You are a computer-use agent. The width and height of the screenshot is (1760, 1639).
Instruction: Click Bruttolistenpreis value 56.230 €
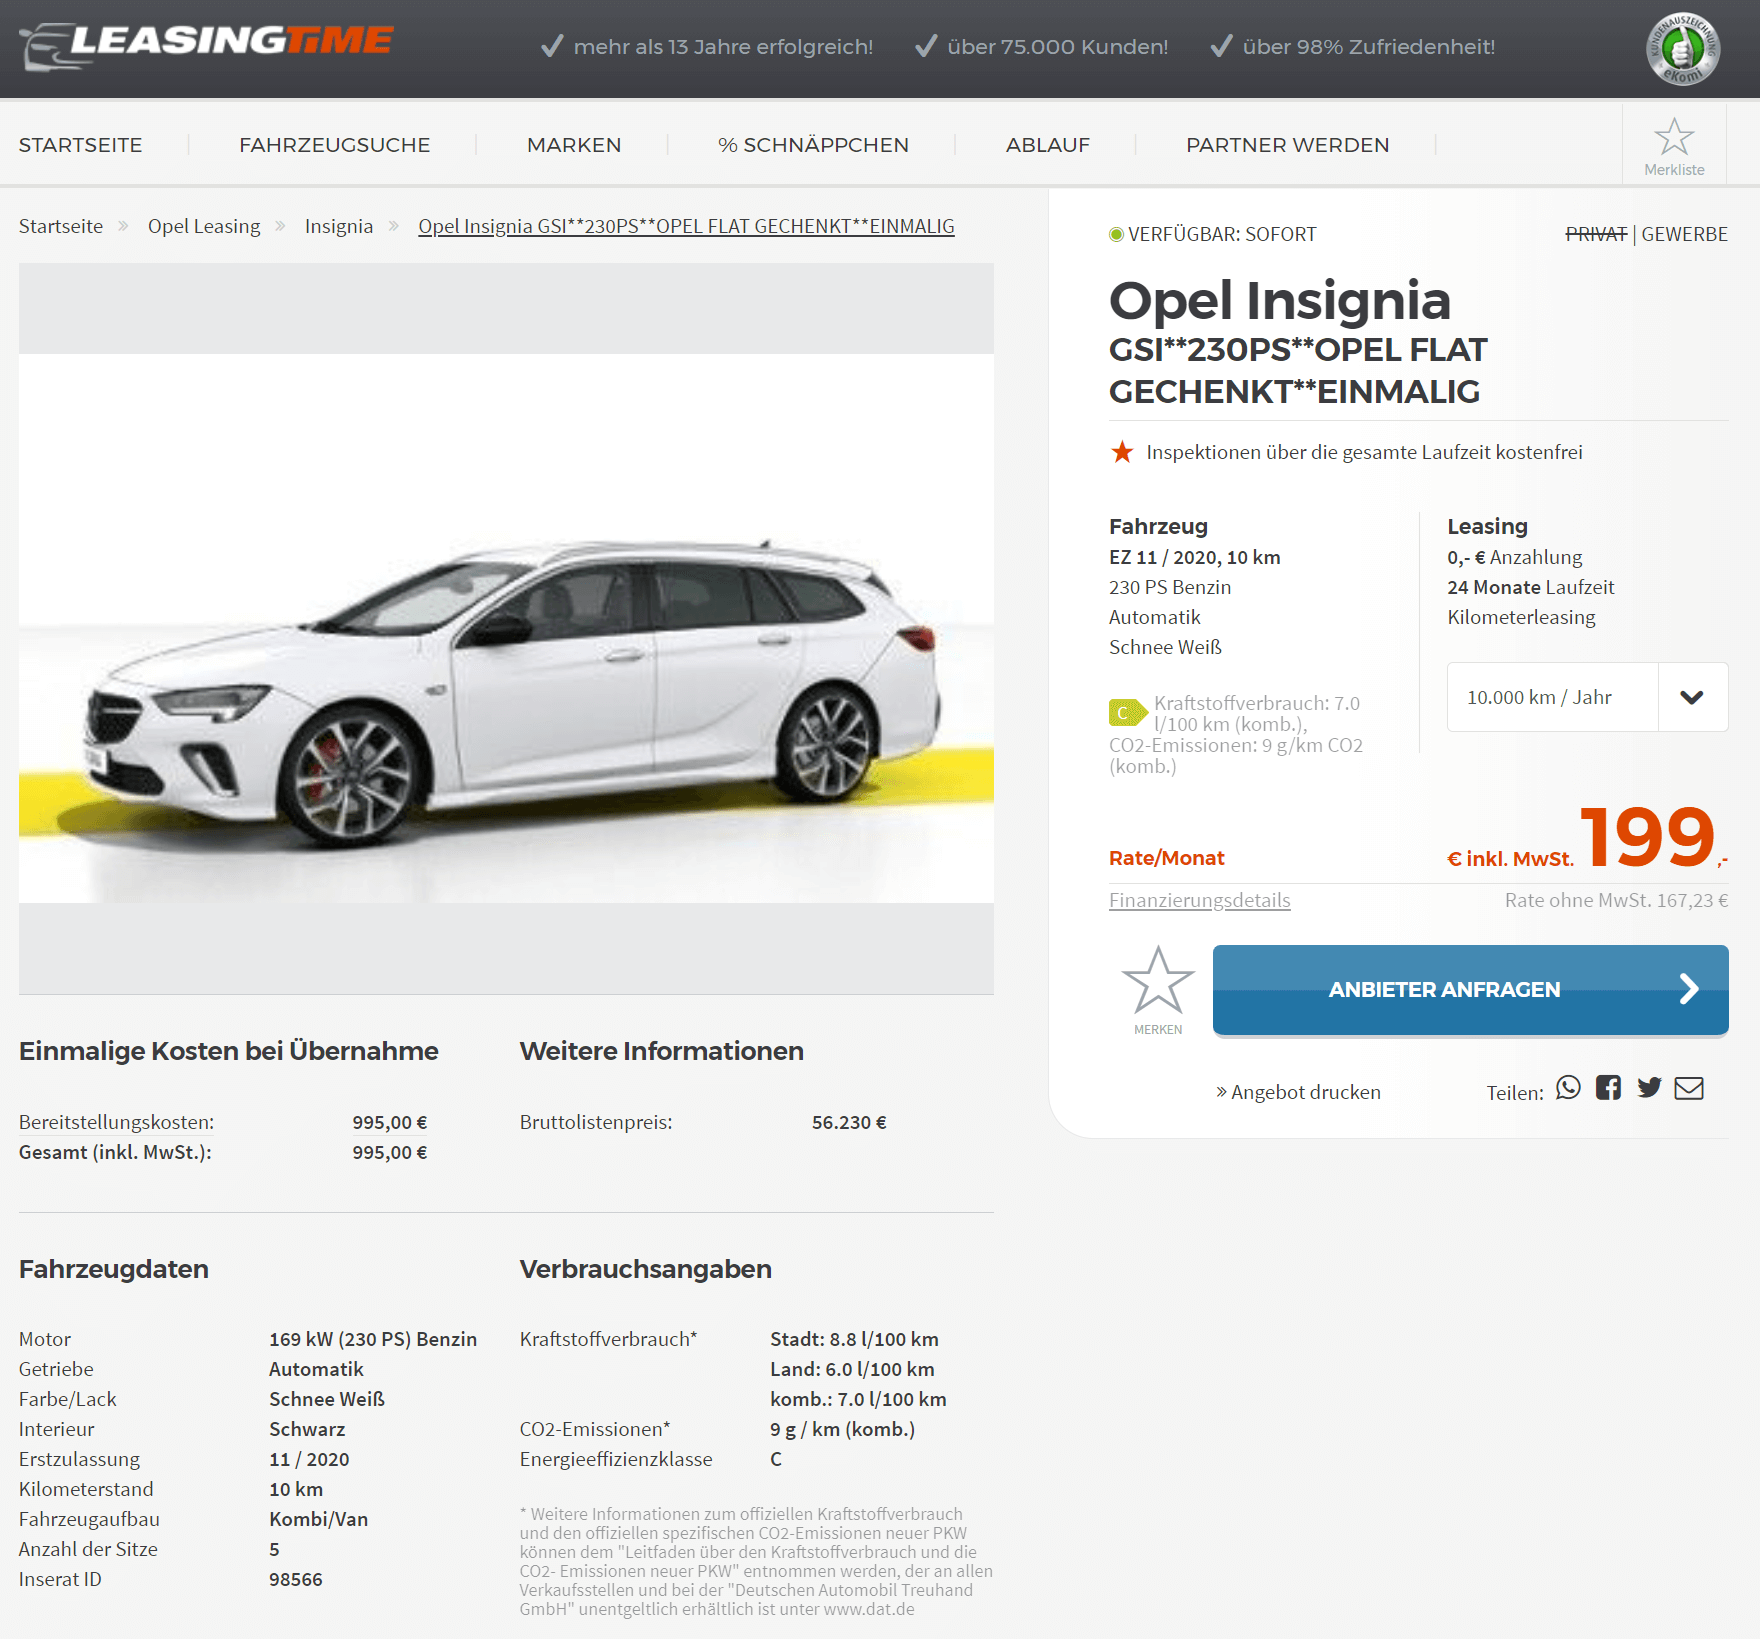[849, 1122]
